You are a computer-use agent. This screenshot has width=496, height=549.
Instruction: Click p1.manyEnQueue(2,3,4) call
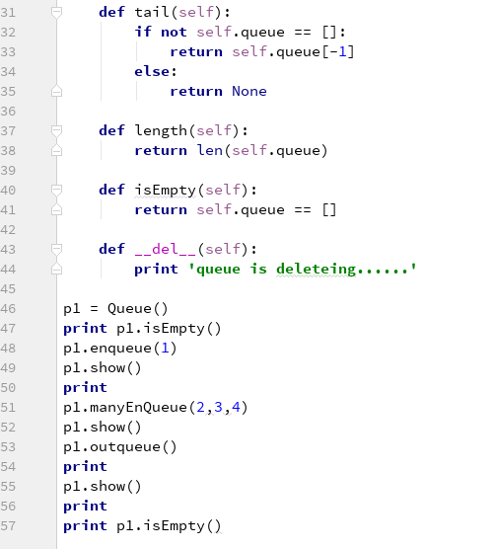point(155,408)
